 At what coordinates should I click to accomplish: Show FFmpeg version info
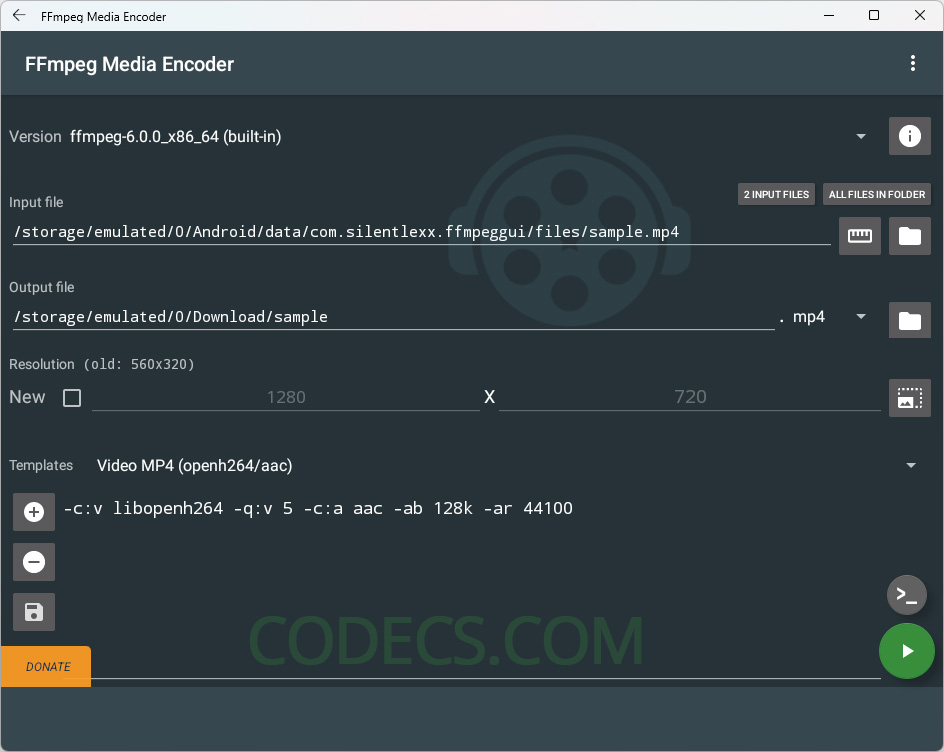click(910, 136)
